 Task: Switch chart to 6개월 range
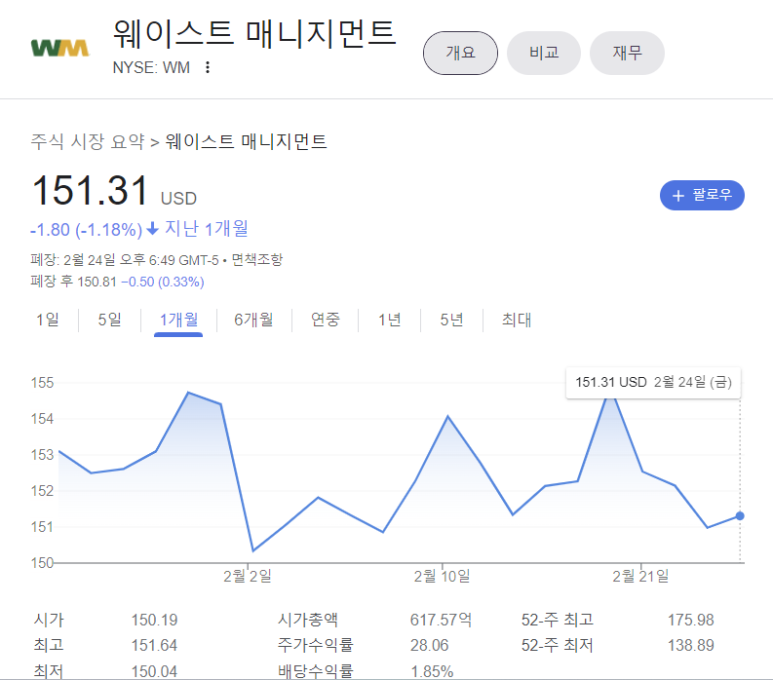coord(253,320)
